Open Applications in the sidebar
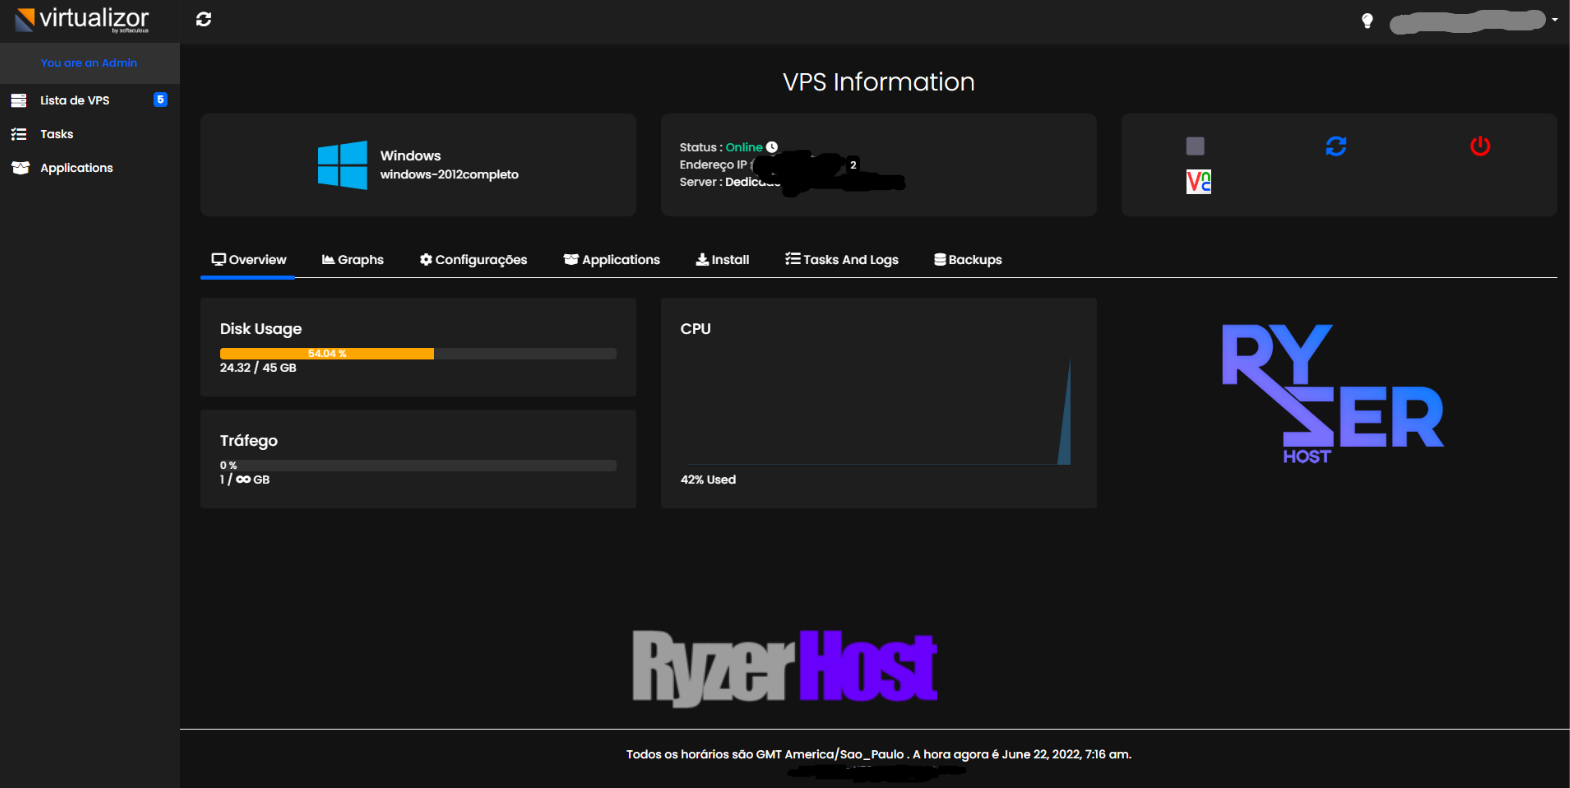Image resolution: width=1570 pixels, height=788 pixels. coord(77,168)
